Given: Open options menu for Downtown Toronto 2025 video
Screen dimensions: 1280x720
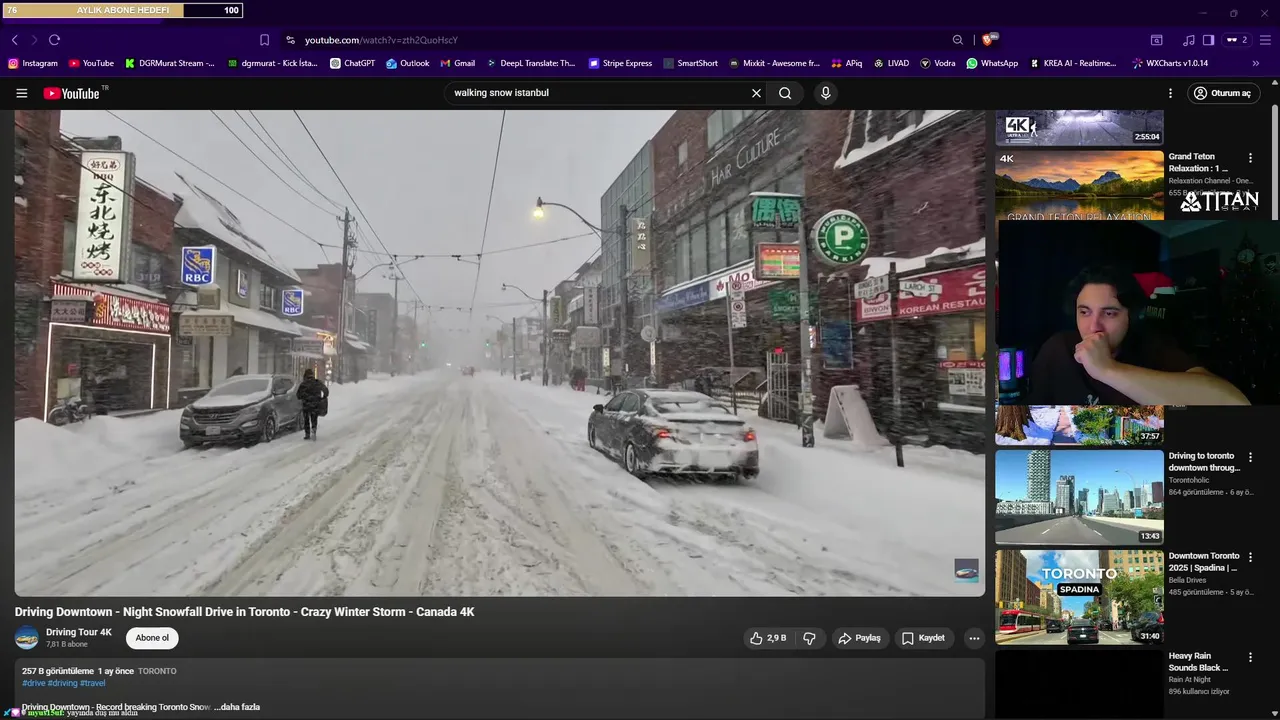Looking at the screenshot, I should [1250, 557].
